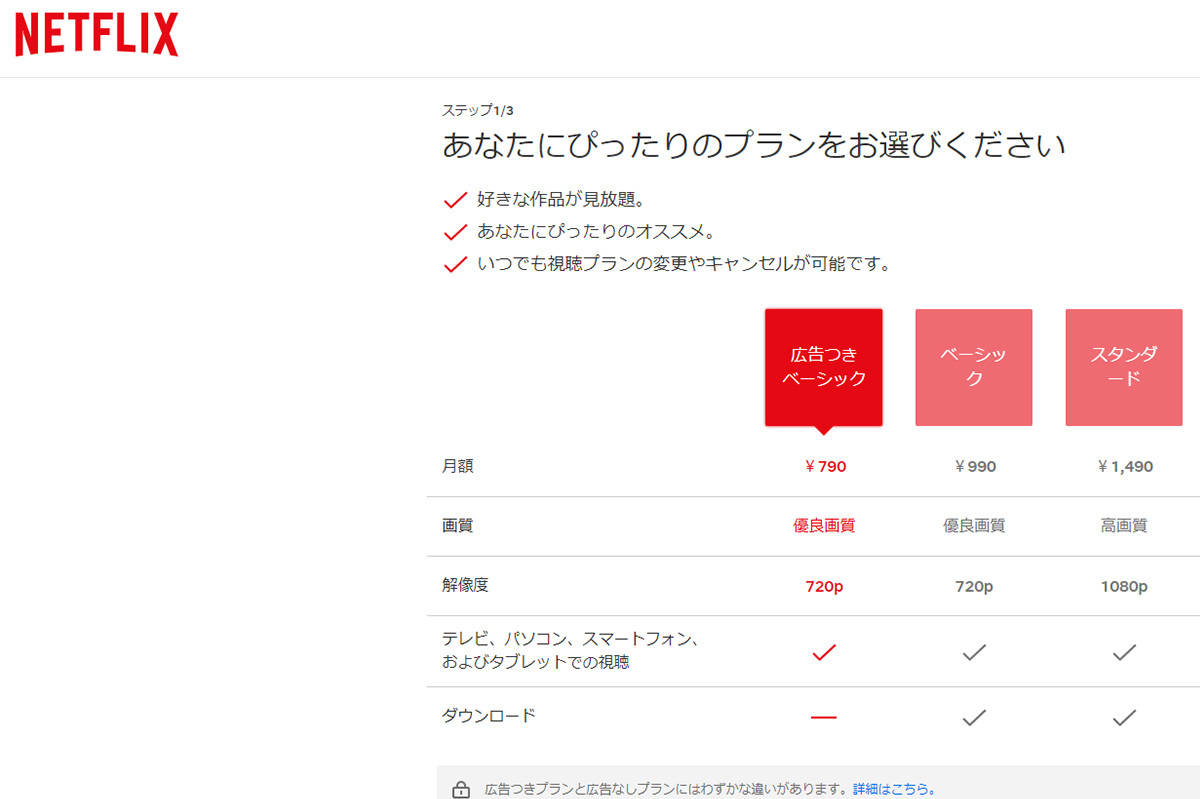The height and width of the screenshot is (799, 1200).
Task: Click the lock icon near the bottom notice
Action: point(459,789)
